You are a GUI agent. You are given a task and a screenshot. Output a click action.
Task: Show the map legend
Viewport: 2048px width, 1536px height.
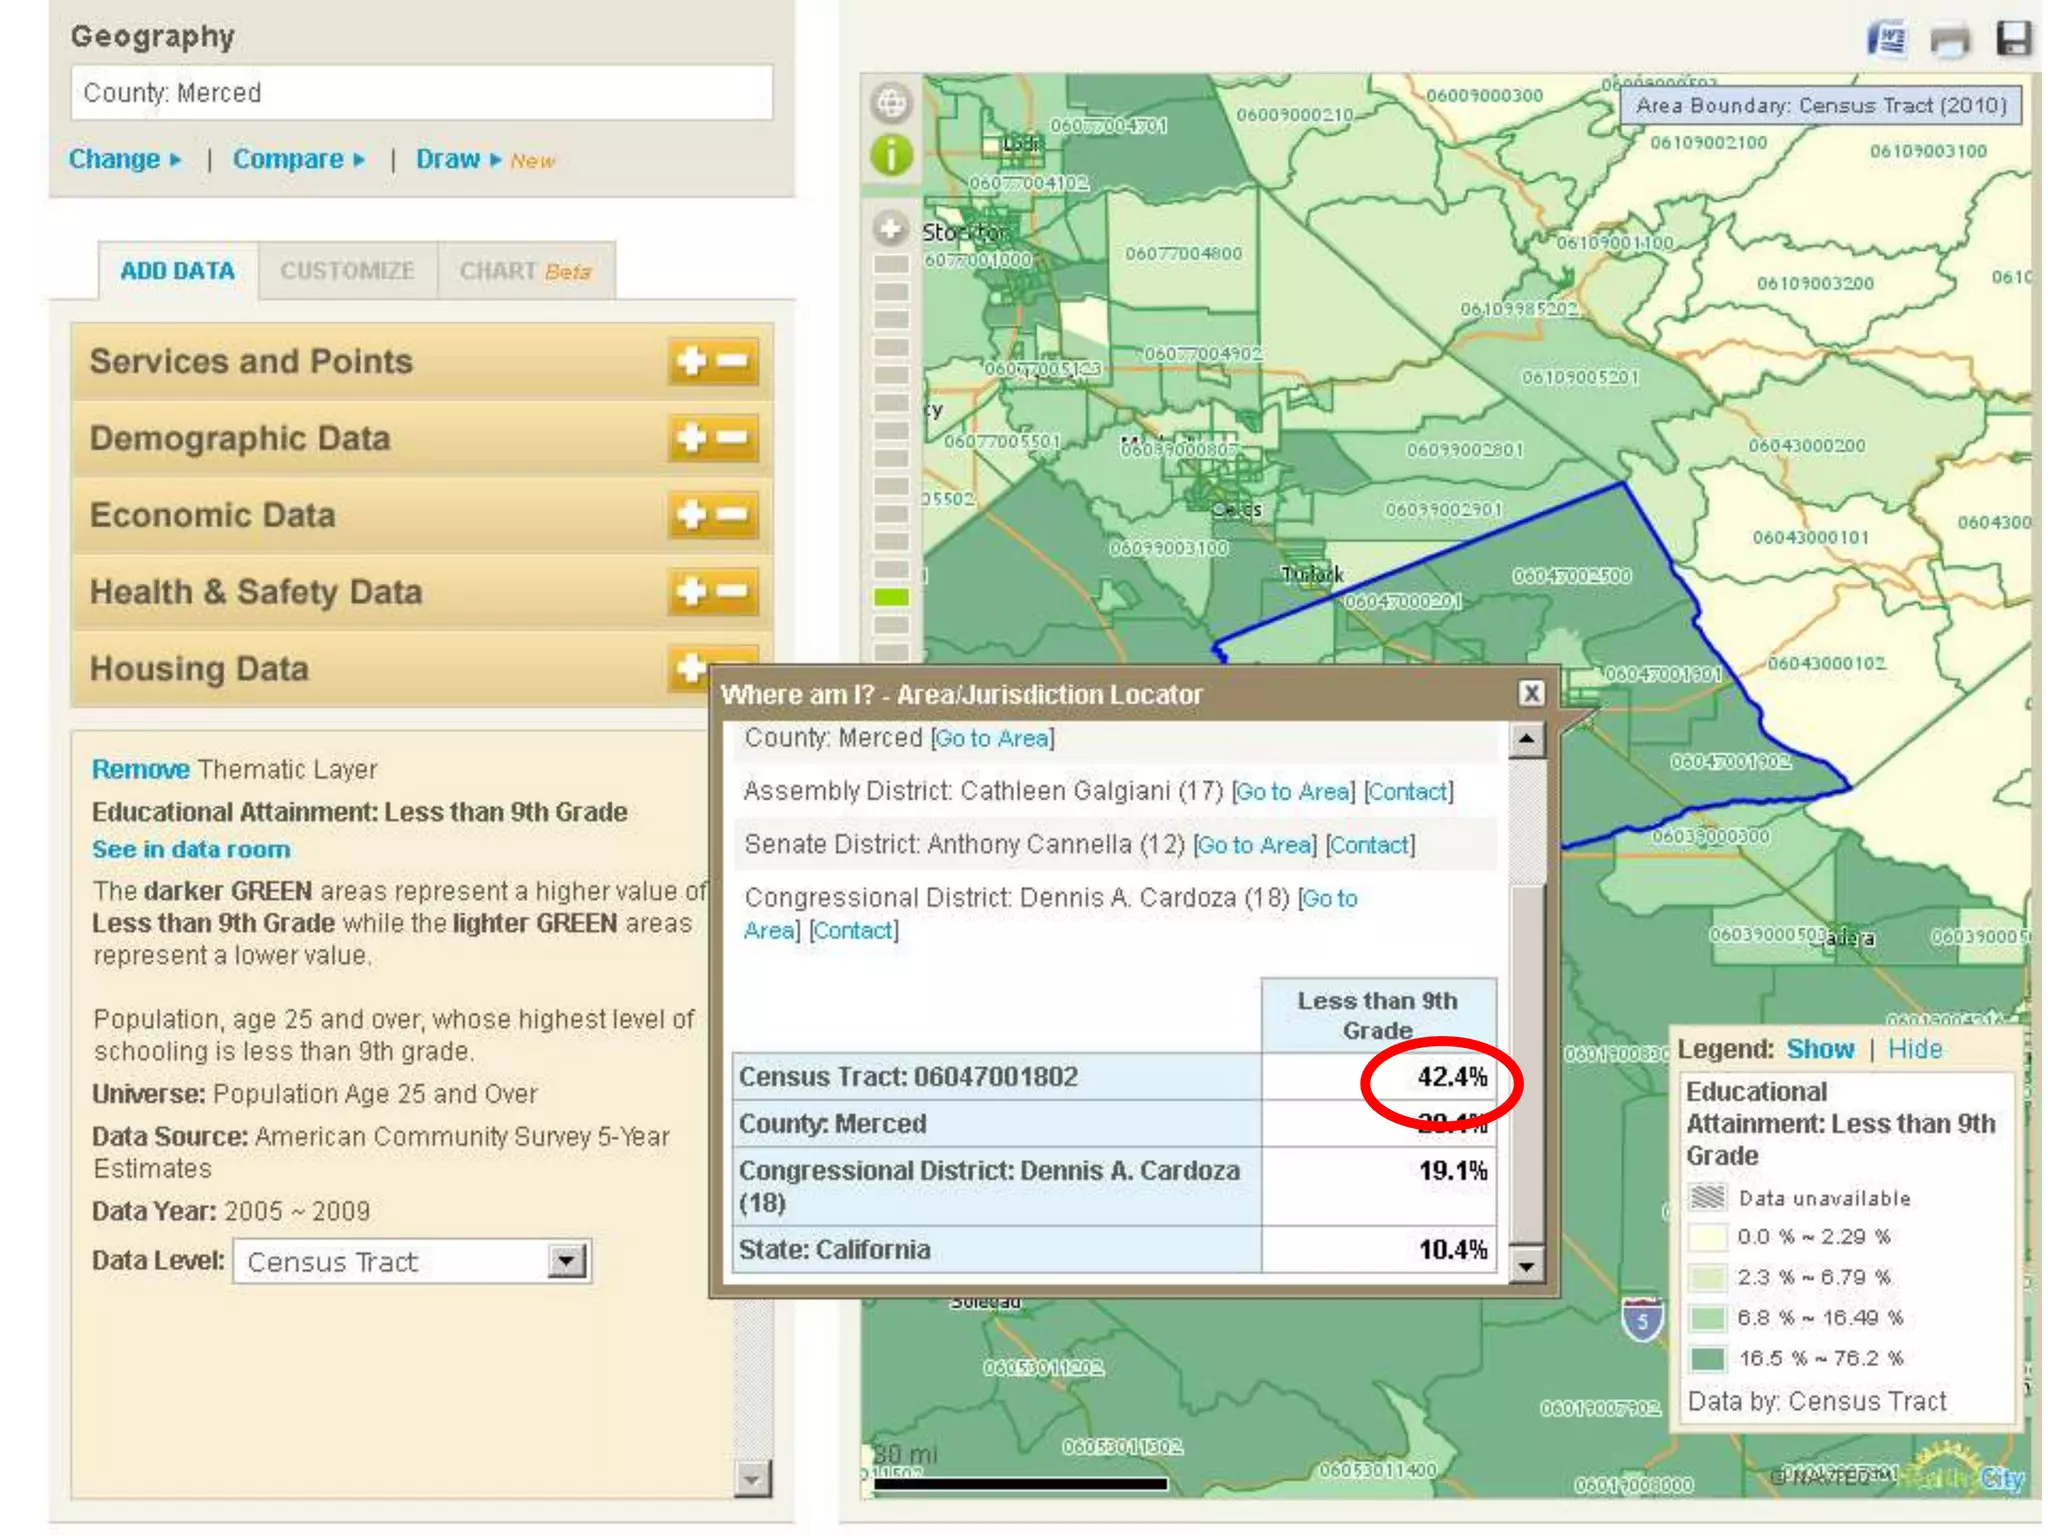click(1819, 1049)
